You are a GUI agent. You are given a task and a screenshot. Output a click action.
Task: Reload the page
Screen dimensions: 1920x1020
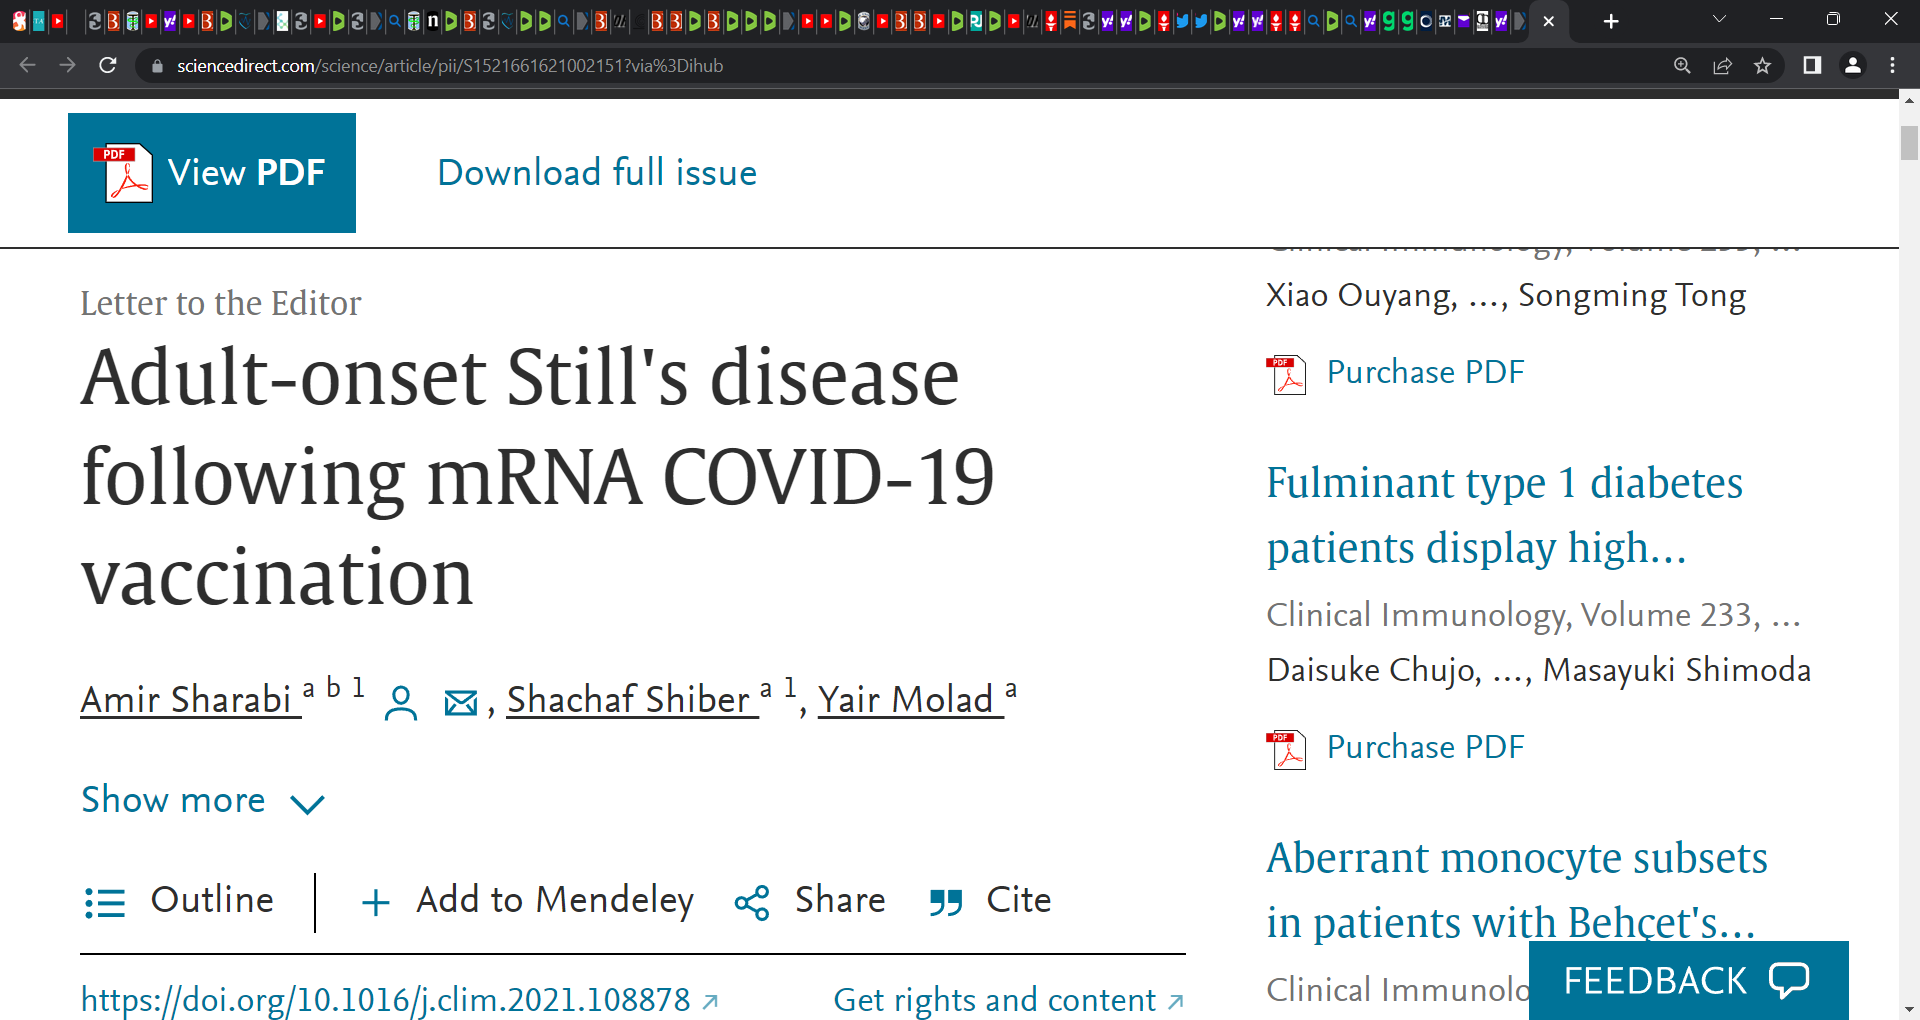click(108, 66)
